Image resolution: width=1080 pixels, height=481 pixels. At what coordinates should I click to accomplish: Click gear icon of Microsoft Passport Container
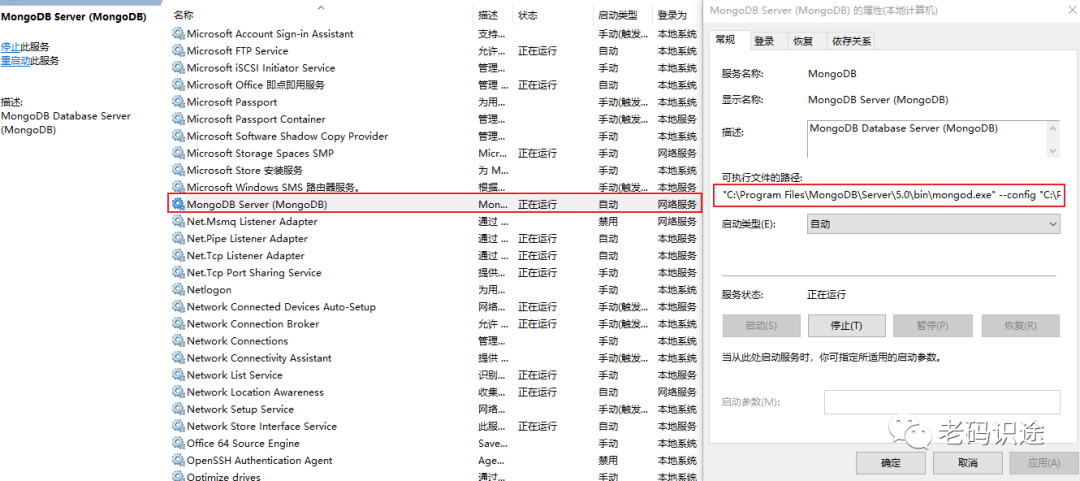coord(178,119)
